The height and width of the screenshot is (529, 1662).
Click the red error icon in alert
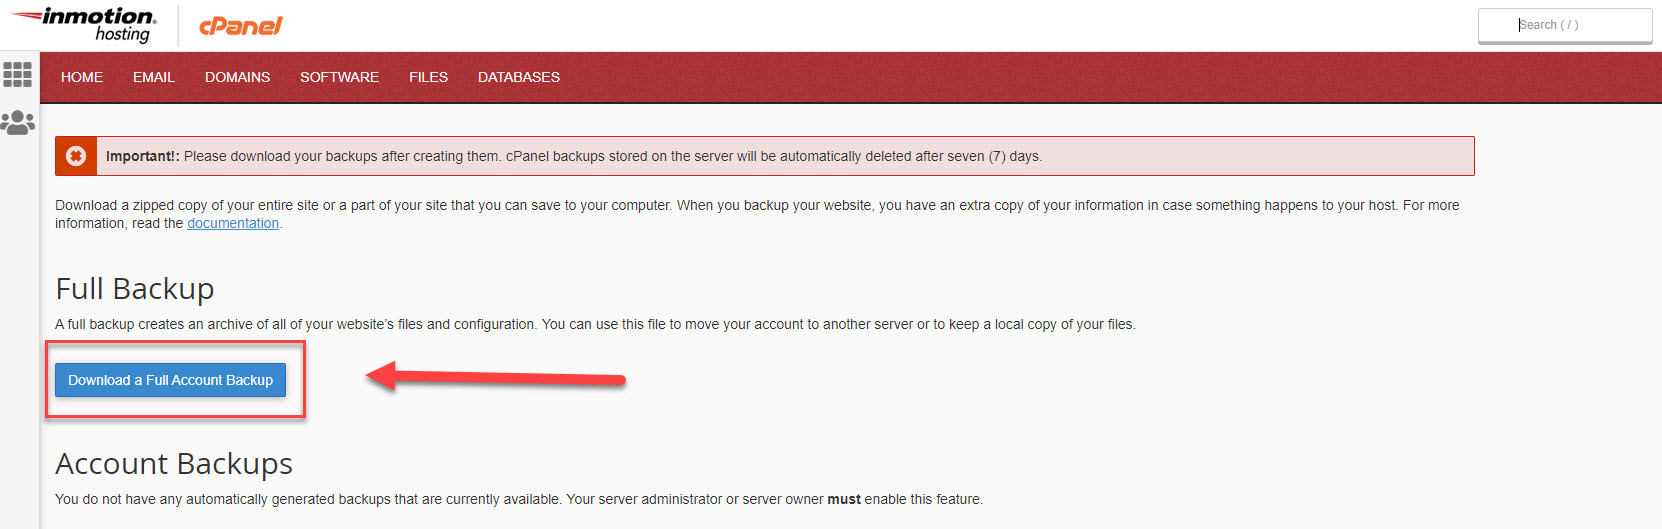(x=76, y=156)
